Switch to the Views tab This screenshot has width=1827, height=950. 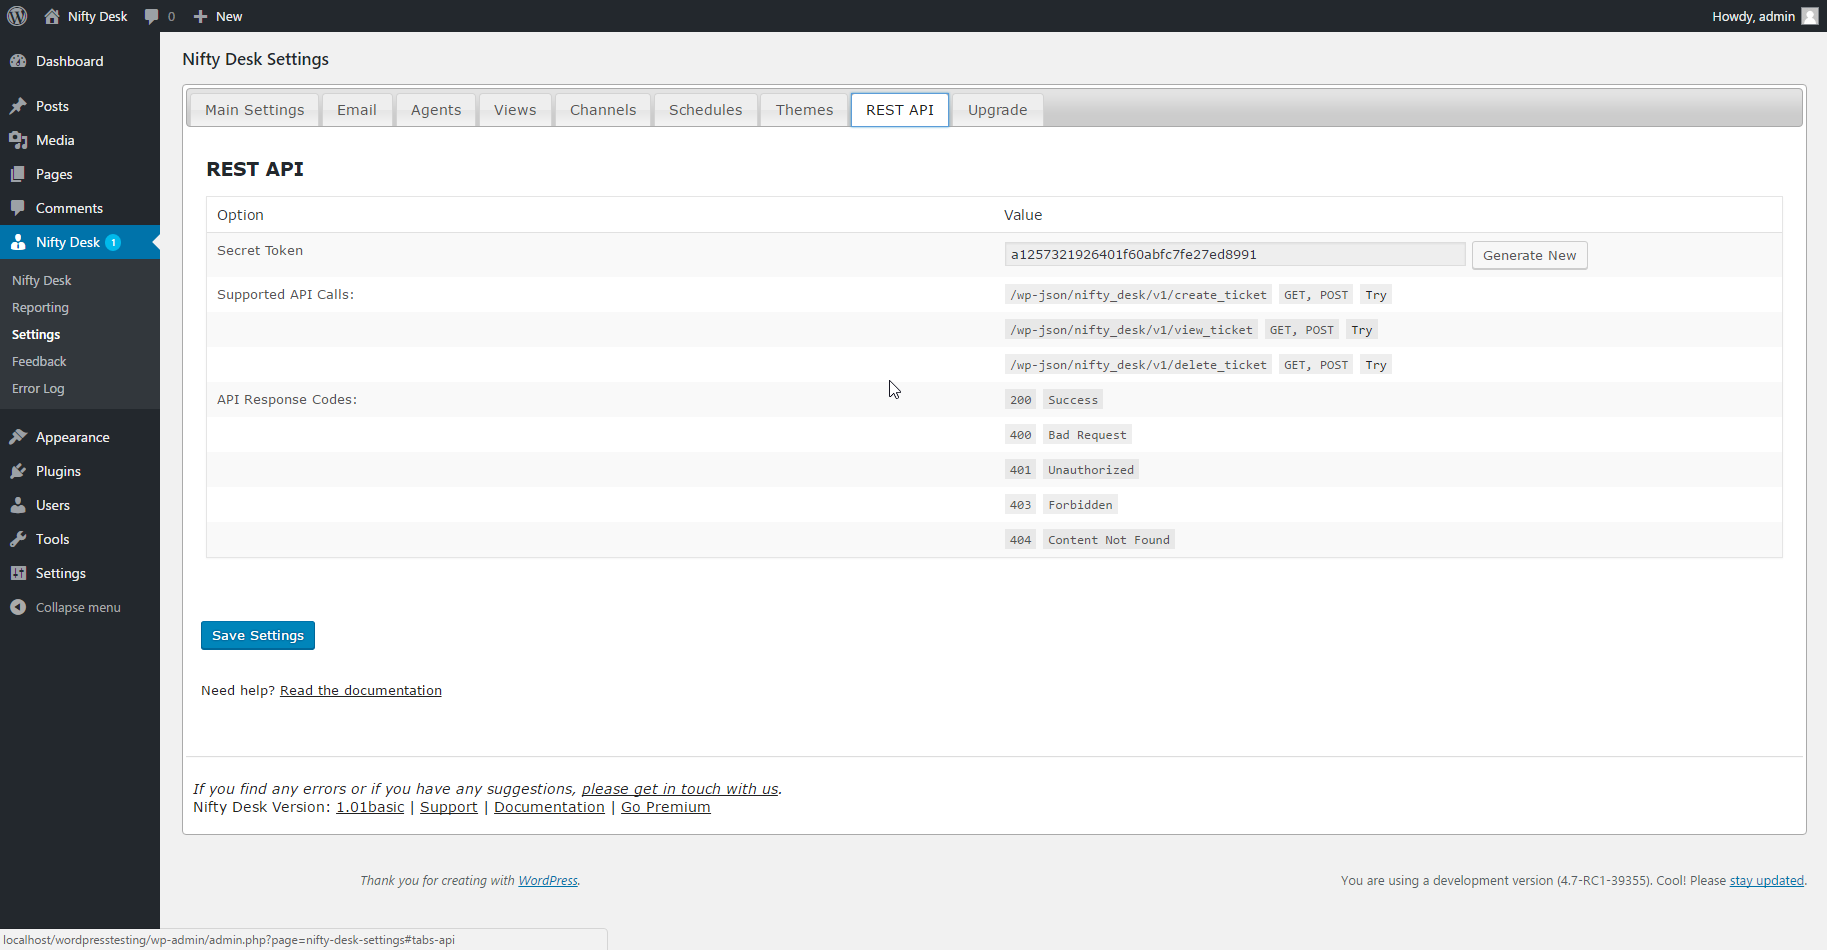(515, 110)
